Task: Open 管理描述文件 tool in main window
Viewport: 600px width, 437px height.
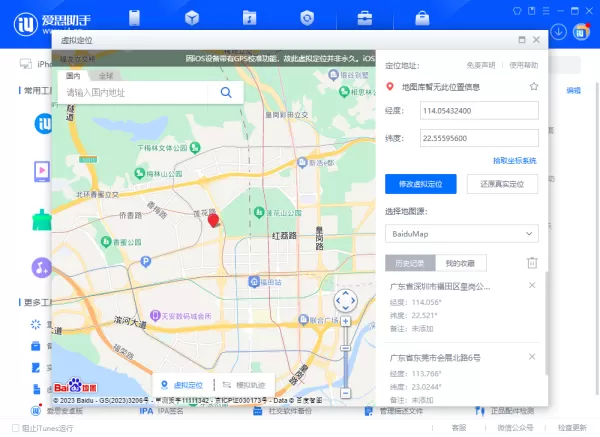Action: click(x=394, y=411)
